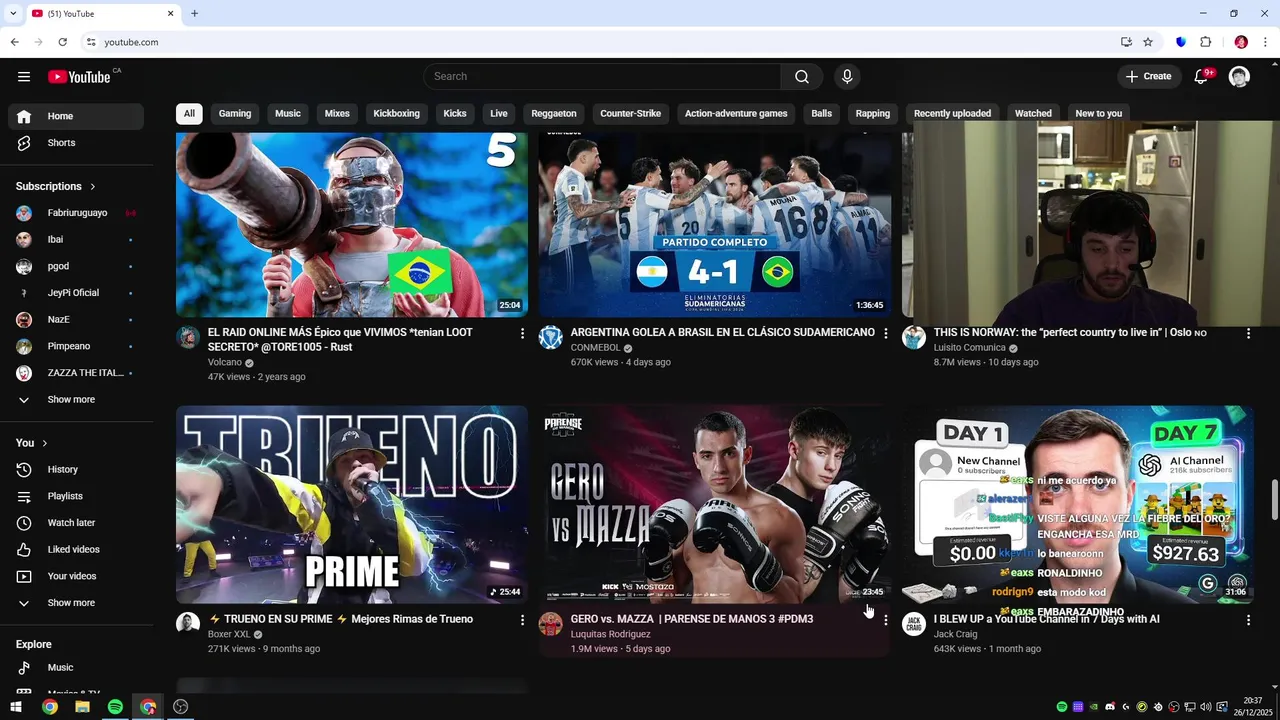This screenshot has height=720, width=1280.
Task: Open options for I BLEW UP video
Action: (x=1248, y=620)
